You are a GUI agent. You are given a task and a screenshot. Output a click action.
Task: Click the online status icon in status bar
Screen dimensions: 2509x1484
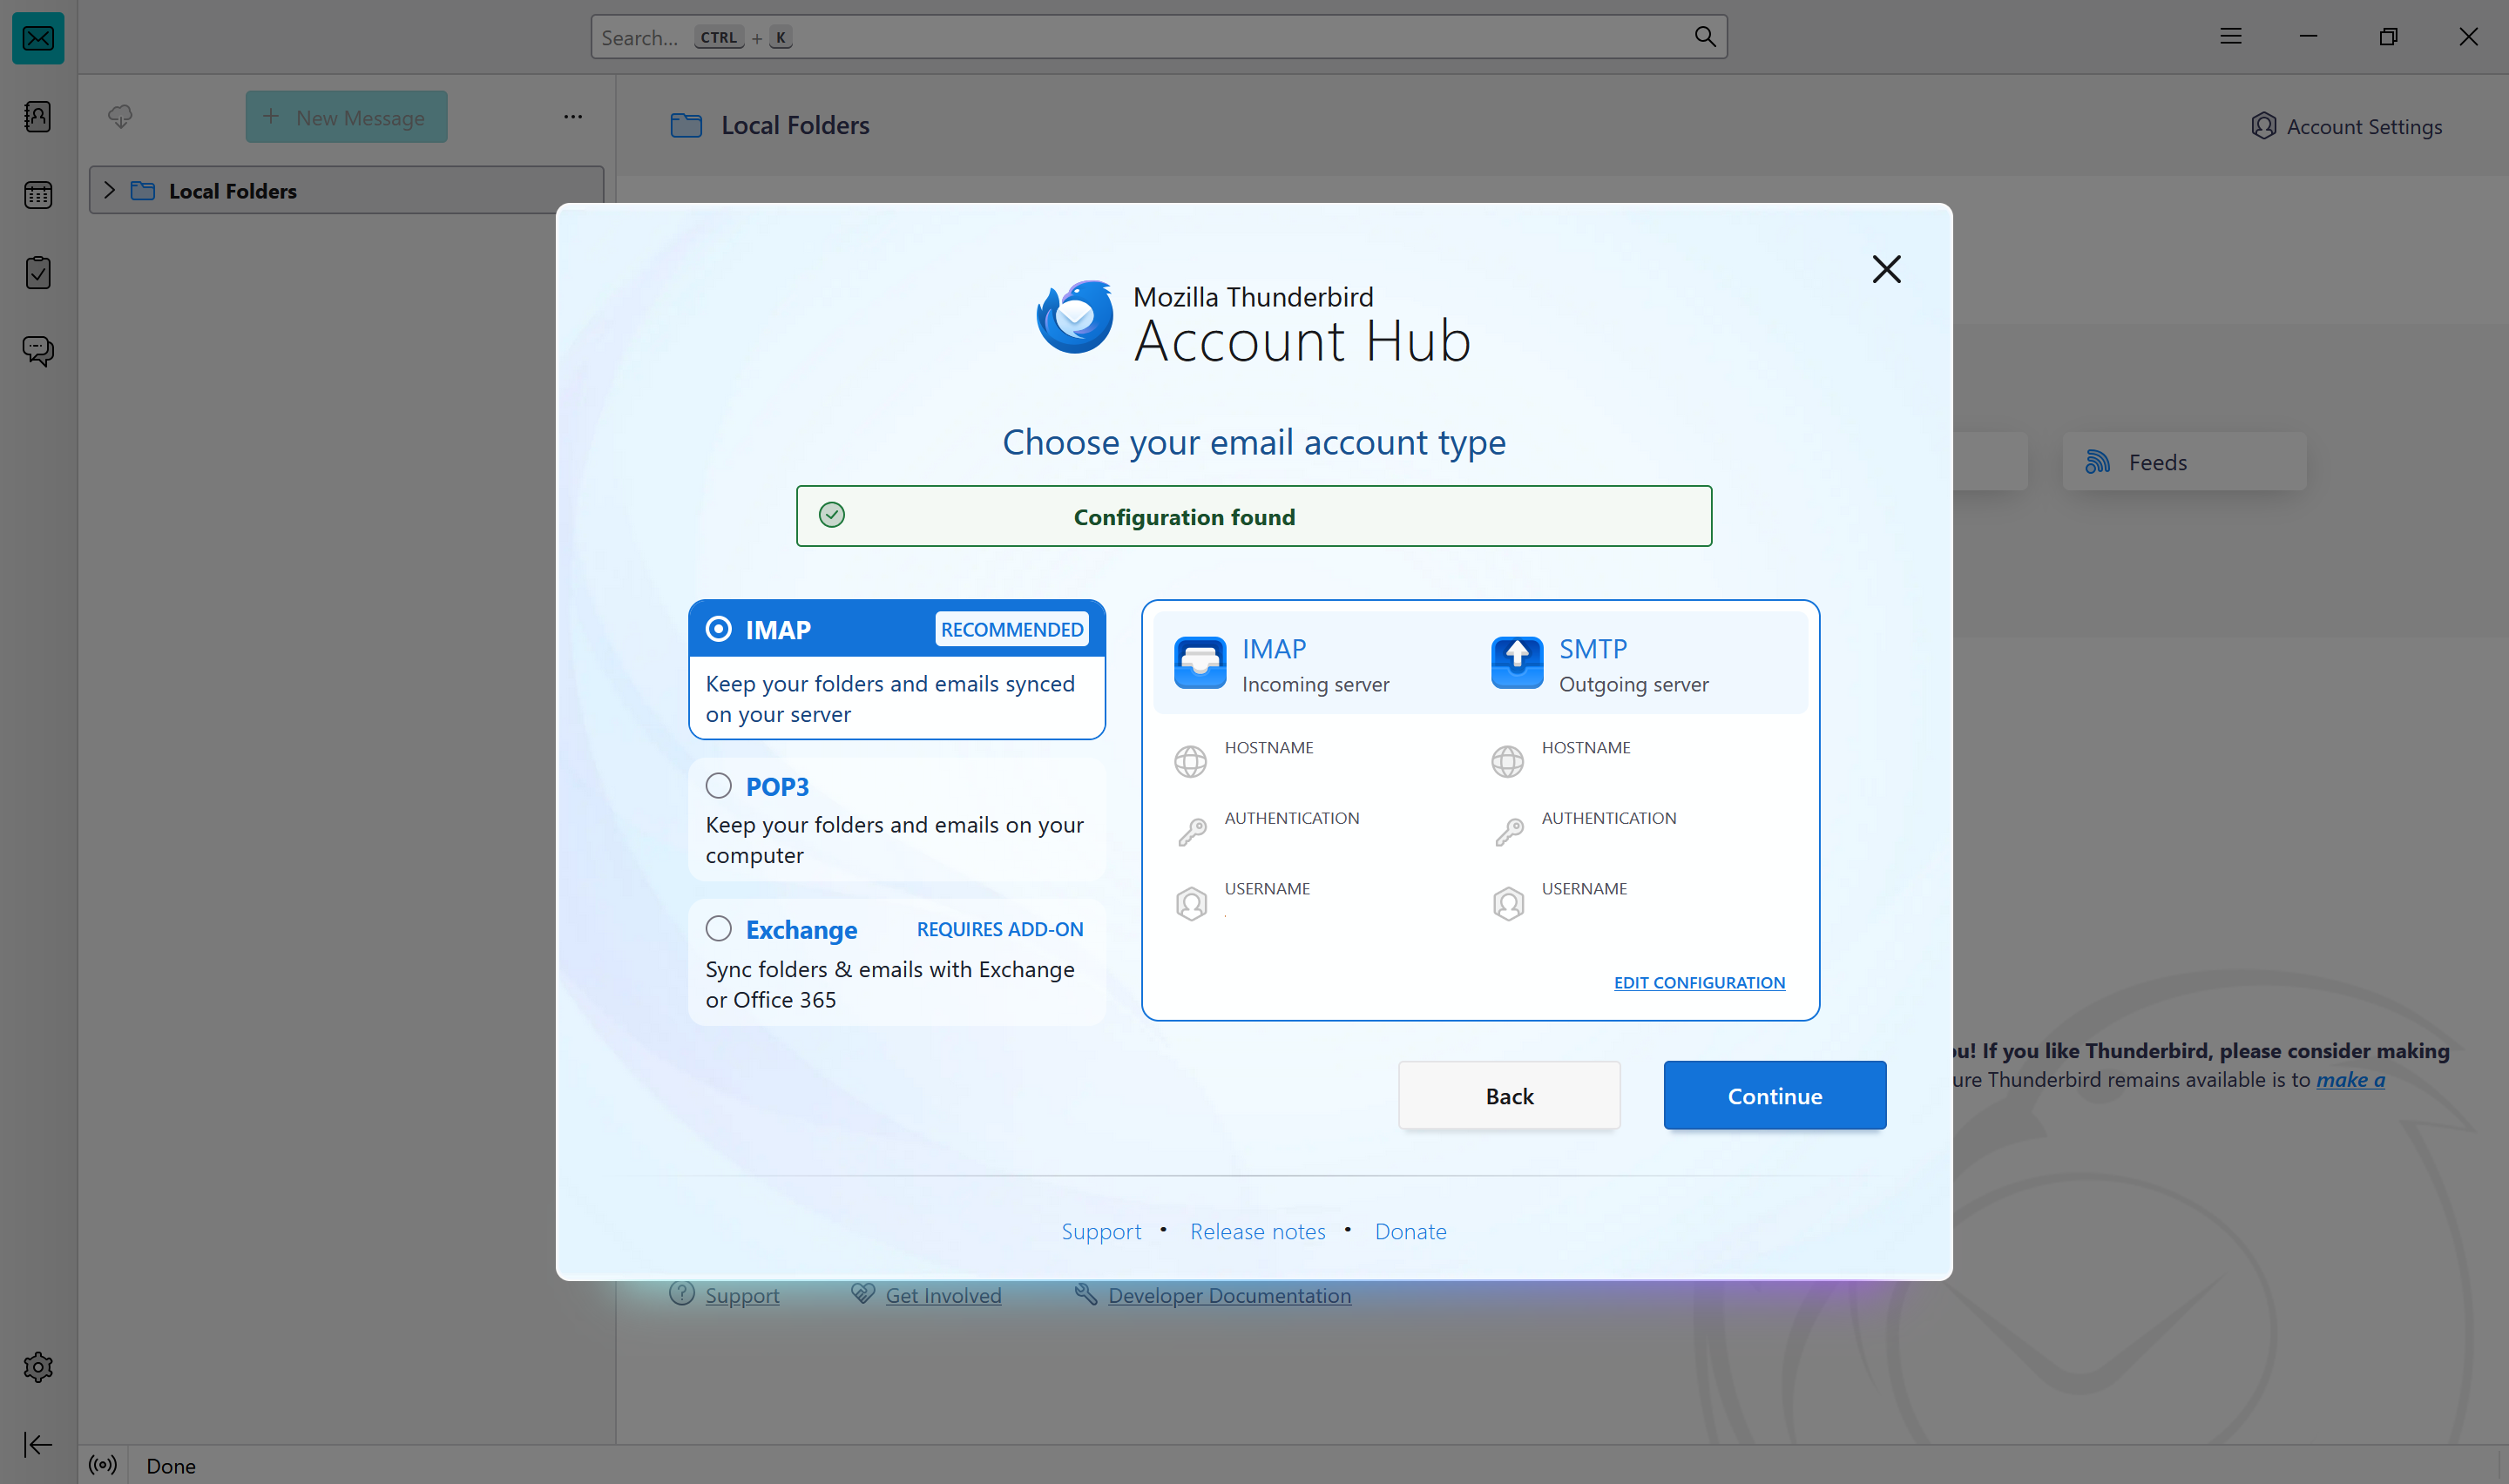click(x=103, y=1465)
